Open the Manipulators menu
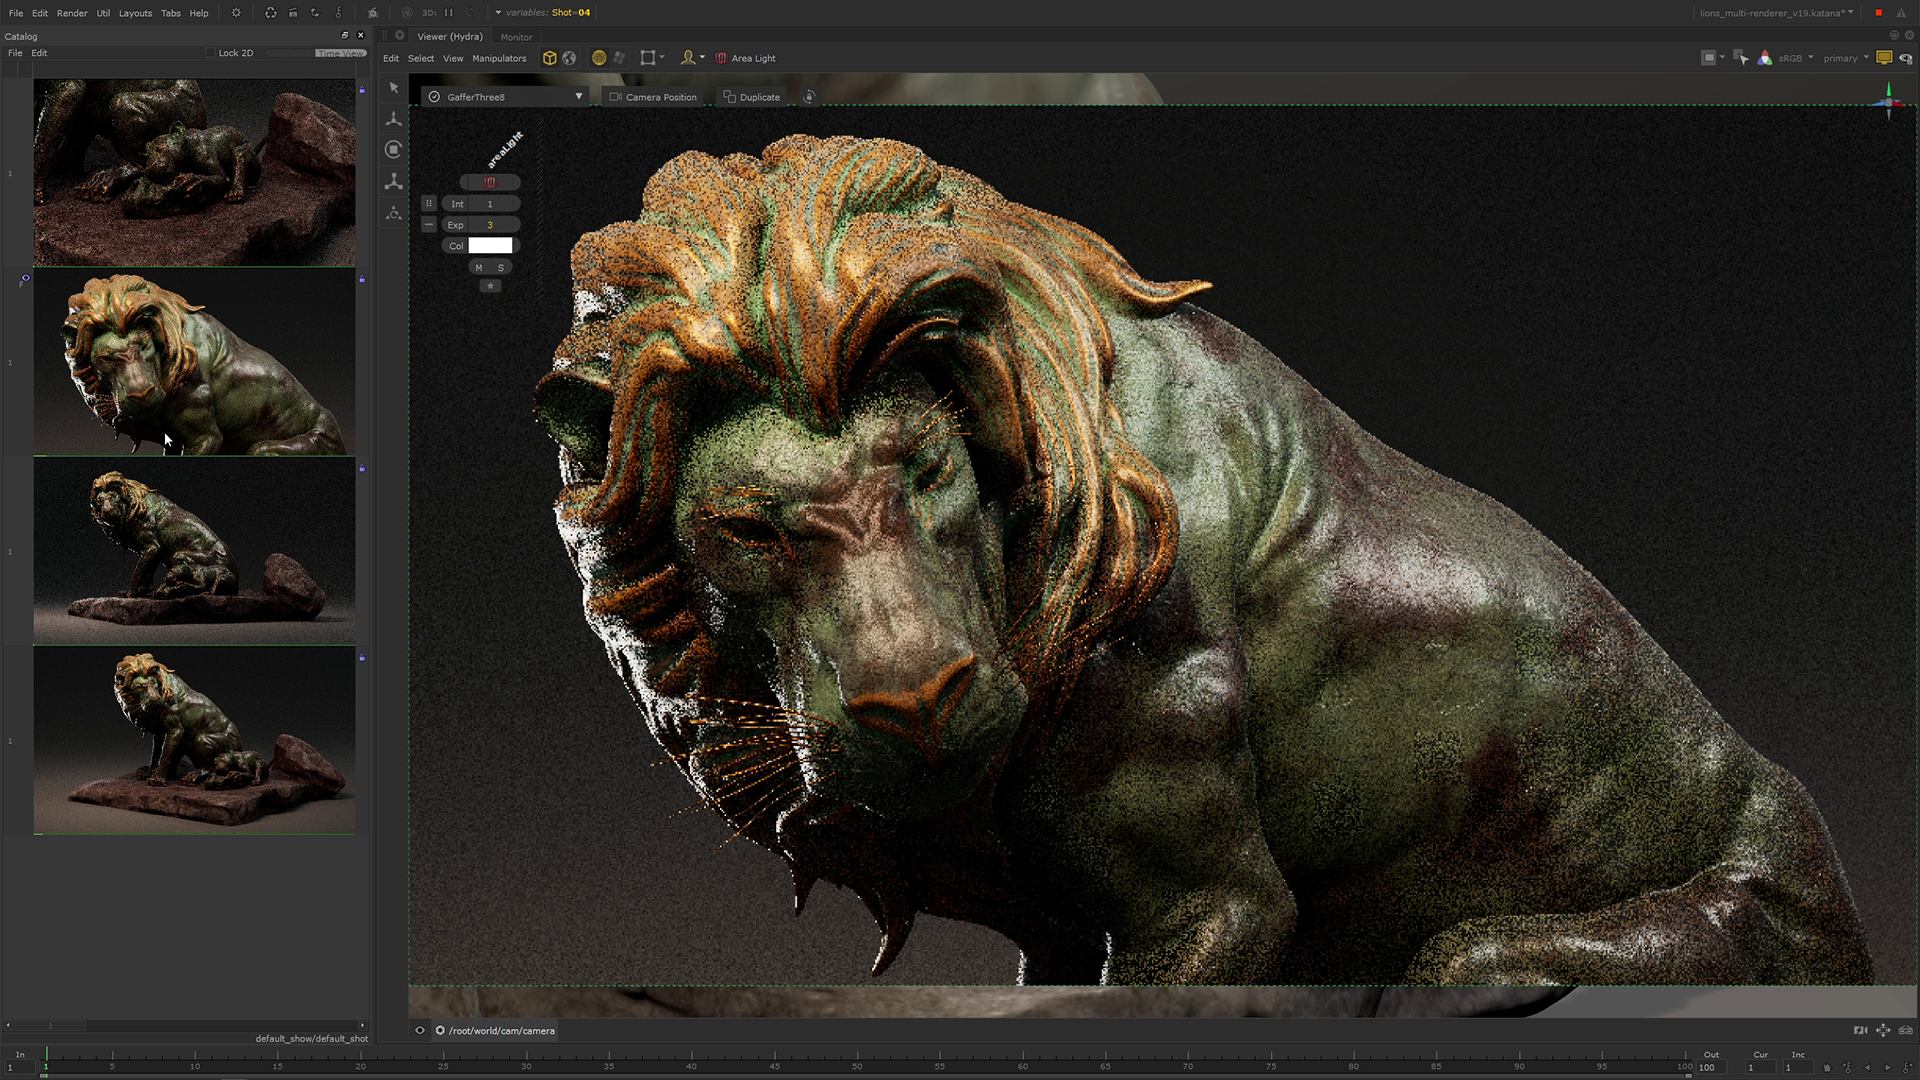1920x1080 pixels. (499, 58)
